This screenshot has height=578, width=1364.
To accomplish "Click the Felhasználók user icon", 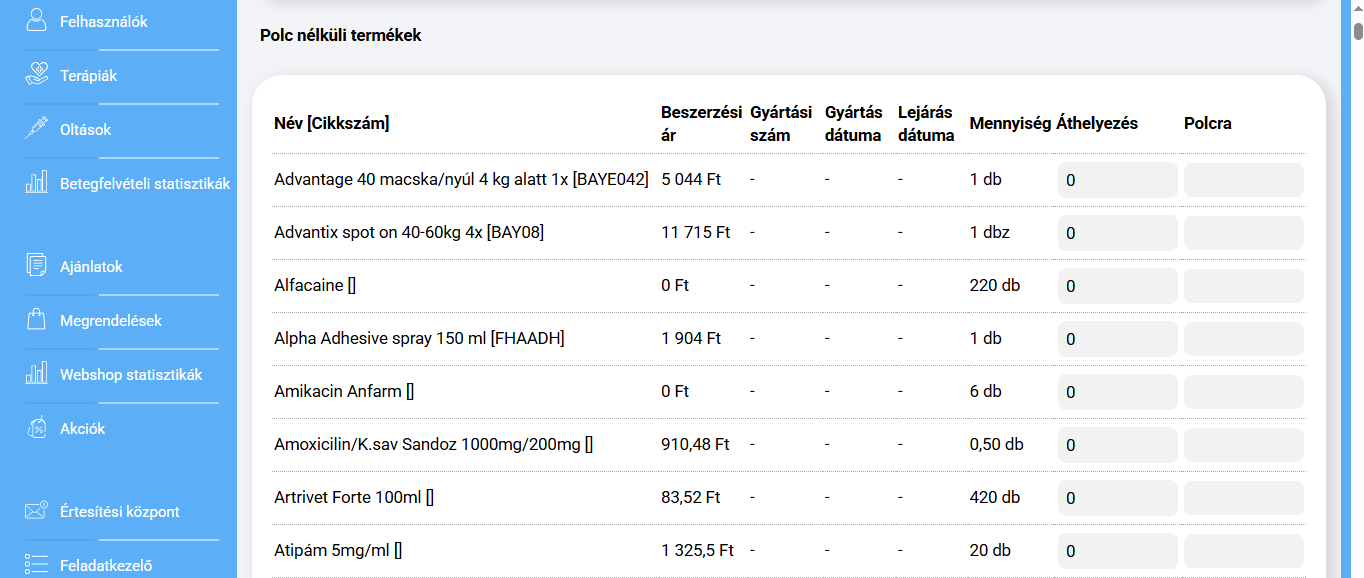I will [37, 21].
